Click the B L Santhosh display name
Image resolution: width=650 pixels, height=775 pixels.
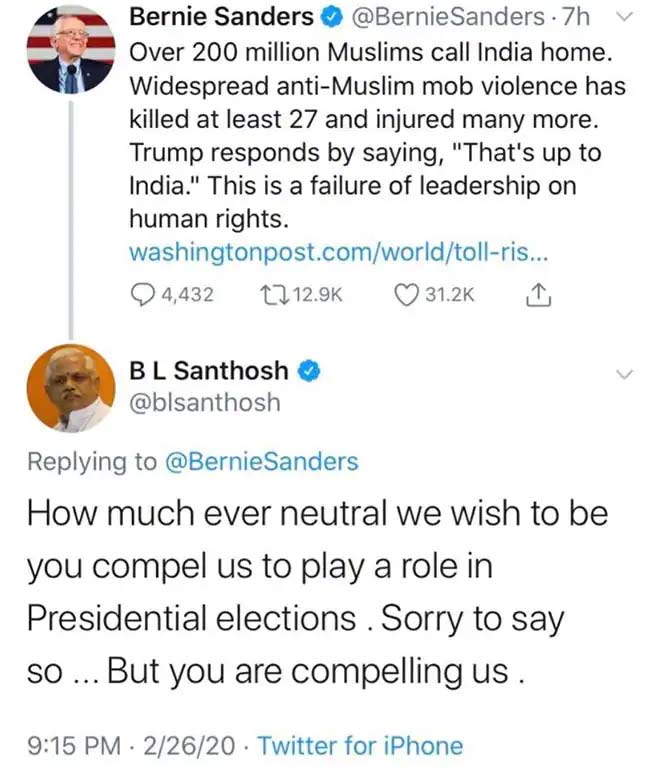pyautogui.click(x=208, y=371)
